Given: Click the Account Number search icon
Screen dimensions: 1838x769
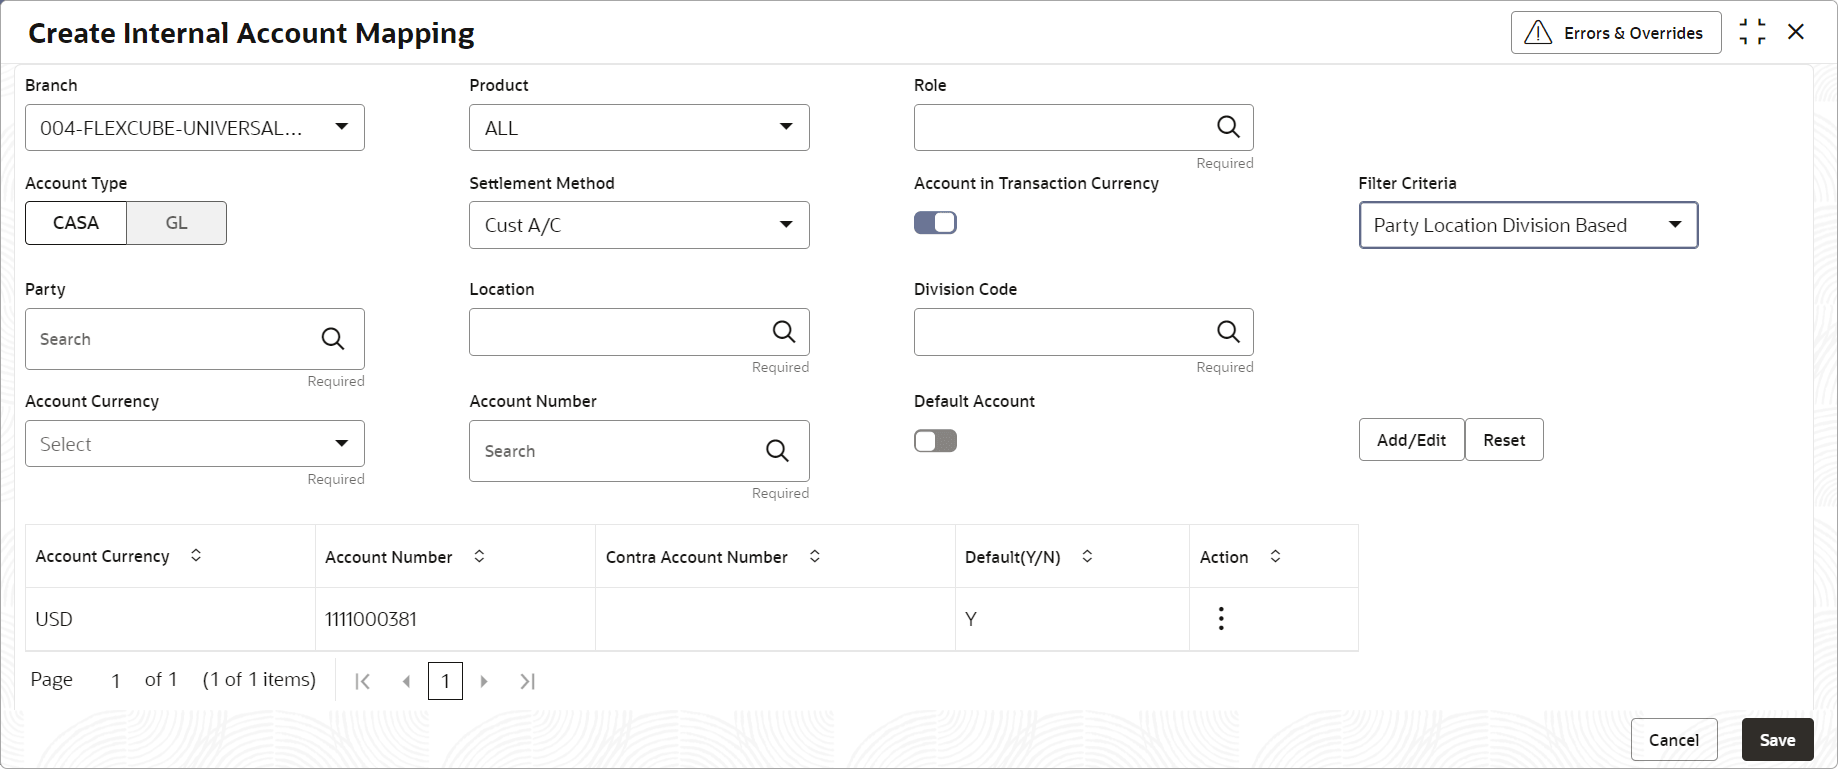Looking at the screenshot, I should click(x=777, y=451).
